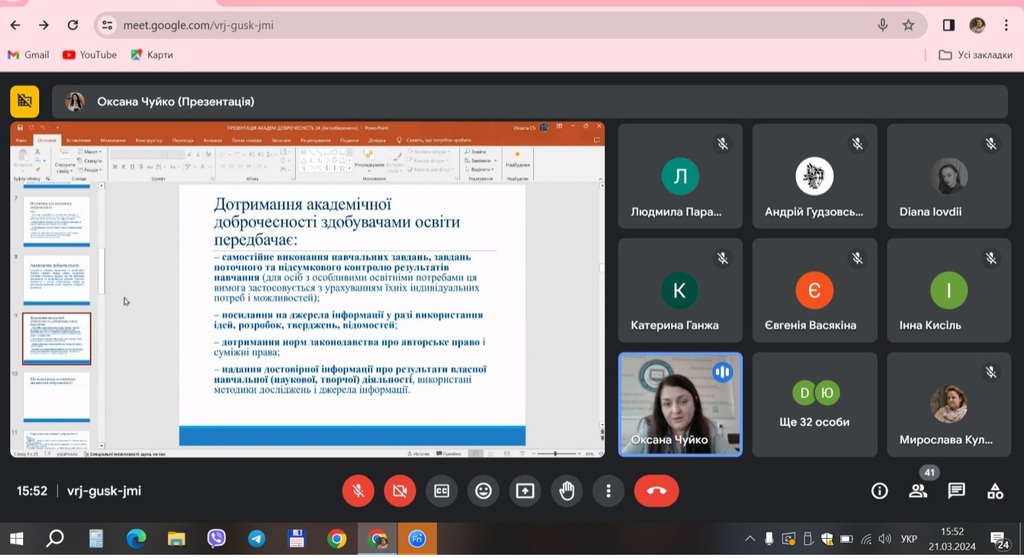Turn on the camera

click(x=400, y=490)
